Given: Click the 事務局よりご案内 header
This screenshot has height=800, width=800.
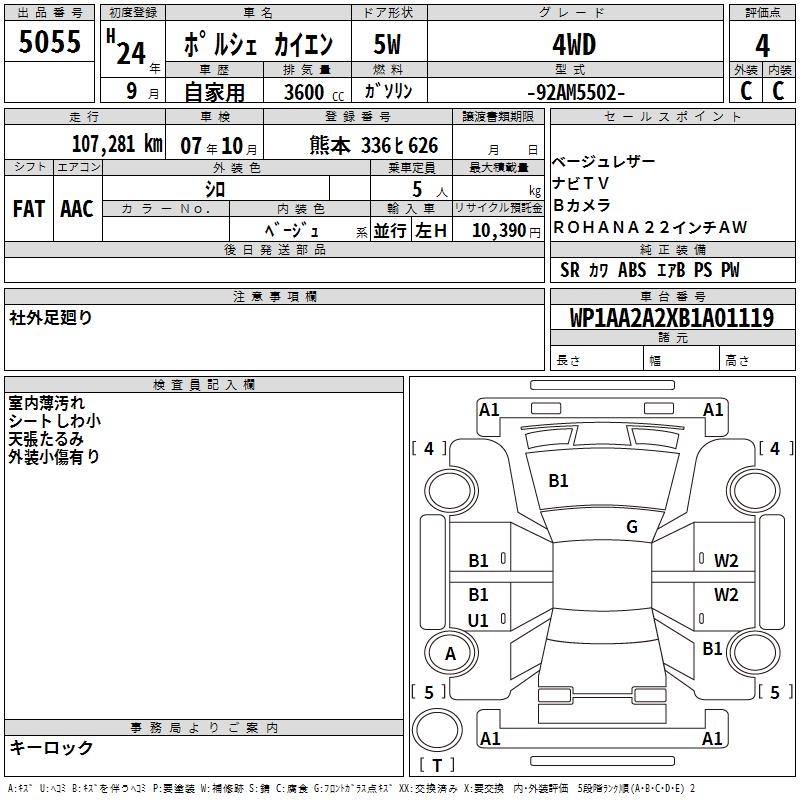Looking at the screenshot, I should tap(204, 728).
